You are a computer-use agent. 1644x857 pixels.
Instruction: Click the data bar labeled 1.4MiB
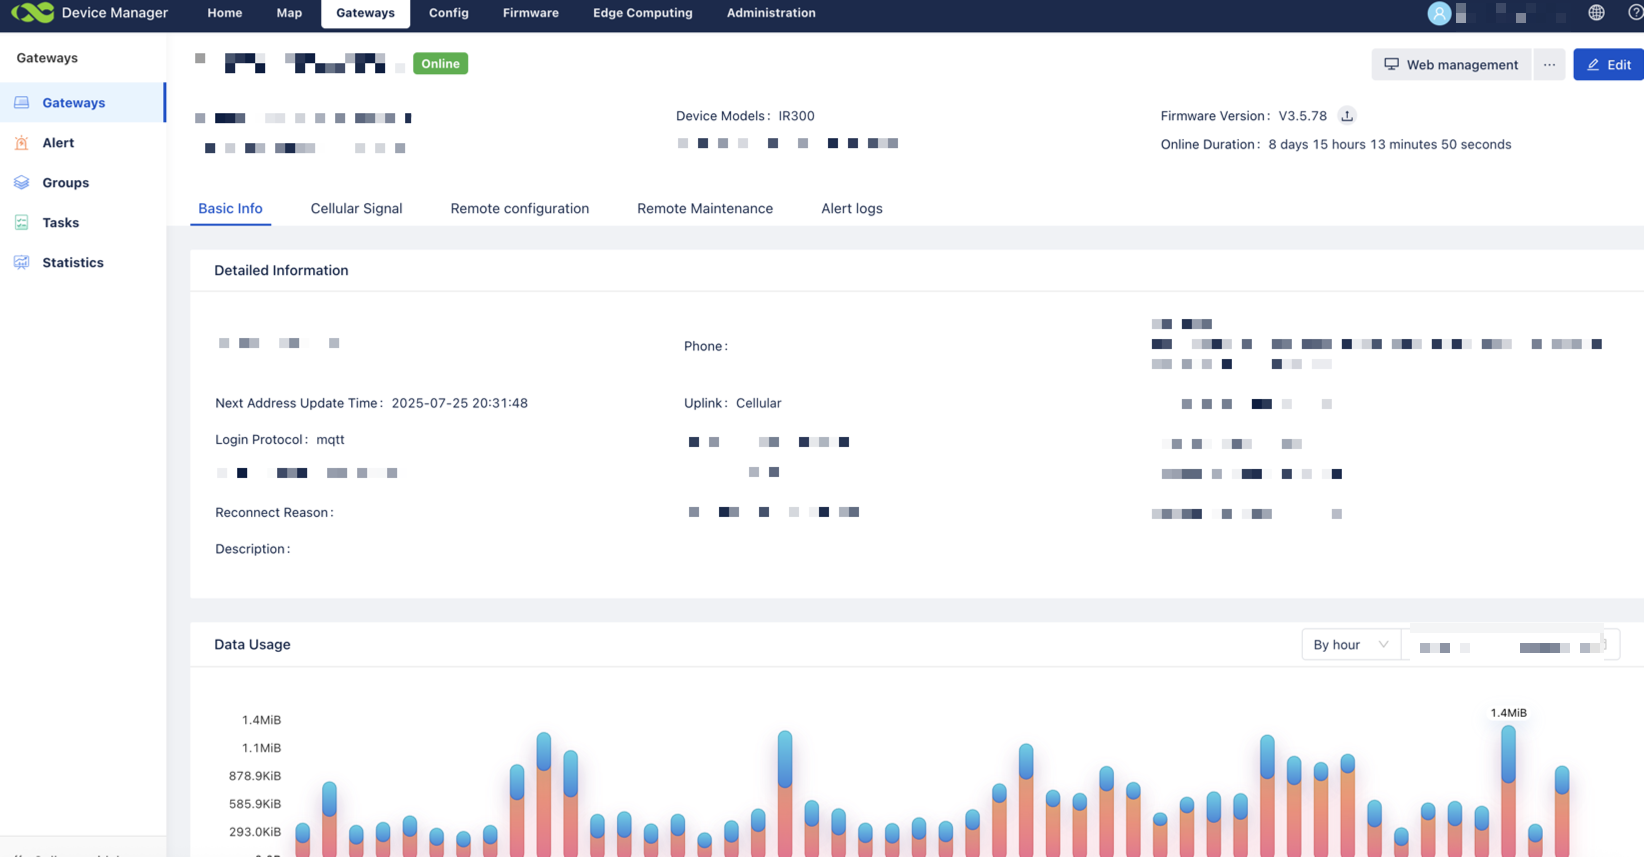click(1508, 790)
